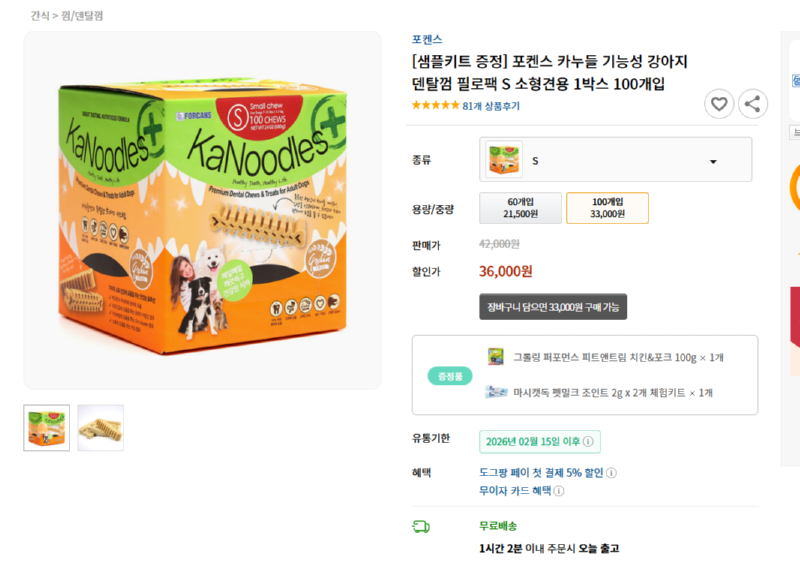
Task: Open the 81개 상품후기 reviews link
Action: (491, 106)
